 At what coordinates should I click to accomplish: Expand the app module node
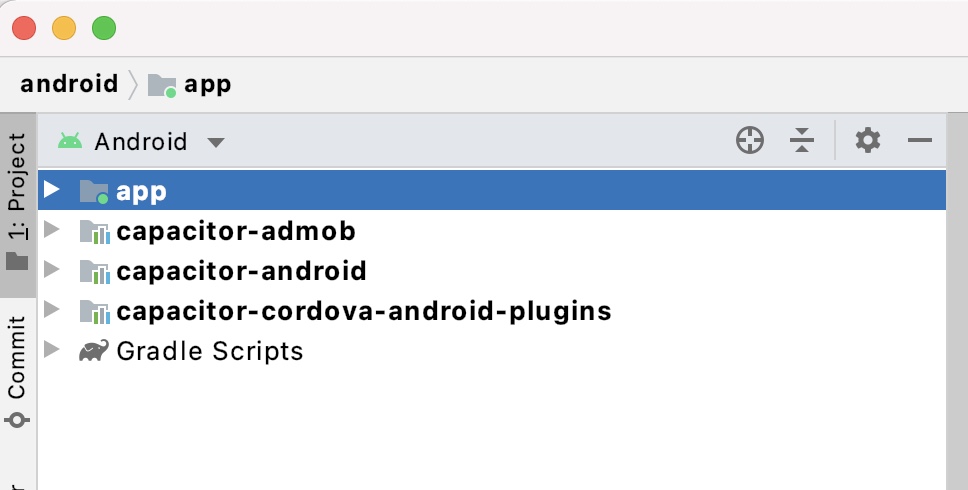coord(52,189)
